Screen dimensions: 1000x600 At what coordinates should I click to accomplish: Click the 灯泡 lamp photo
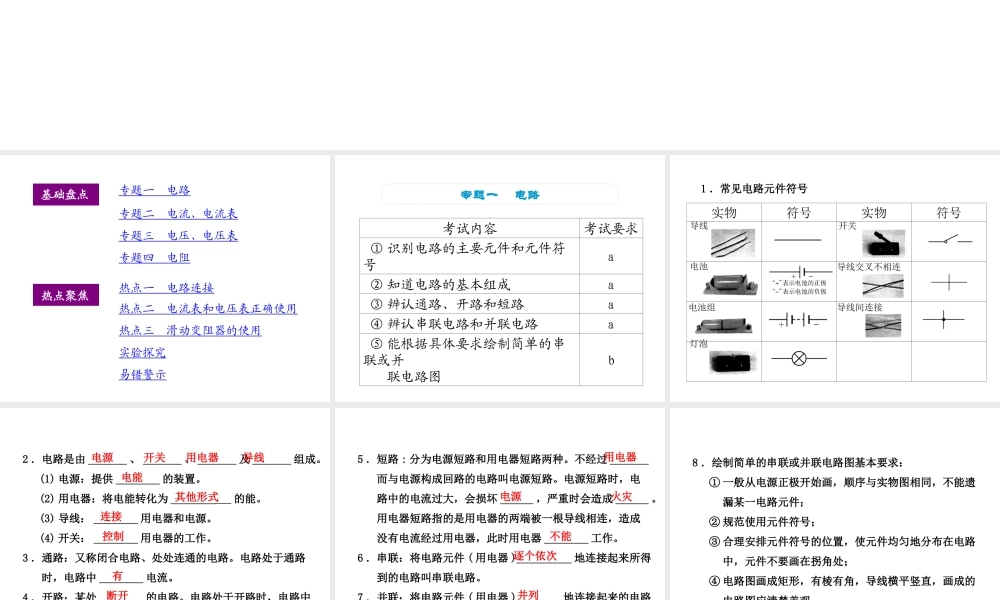(x=733, y=362)
